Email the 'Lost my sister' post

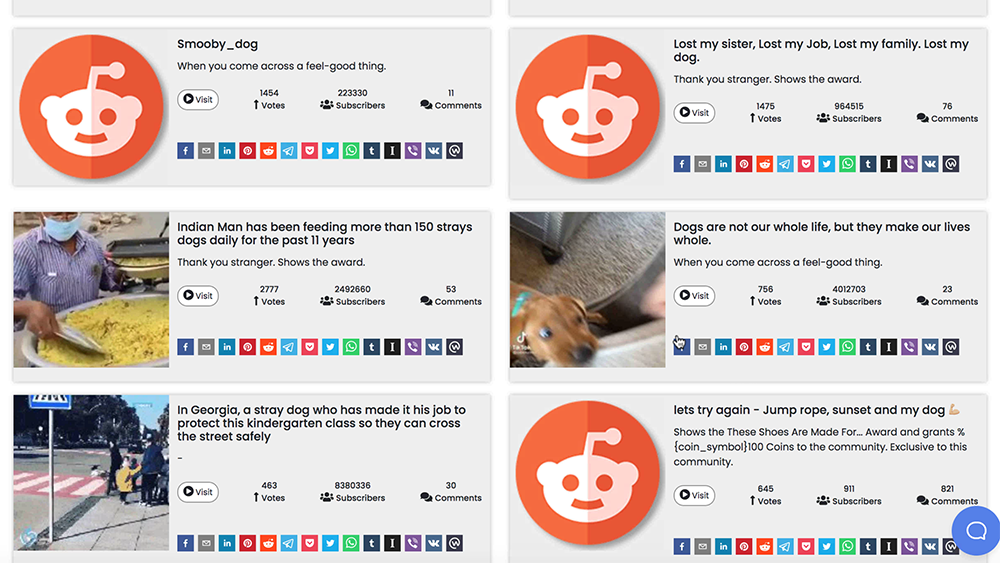(x=702, y=164)
